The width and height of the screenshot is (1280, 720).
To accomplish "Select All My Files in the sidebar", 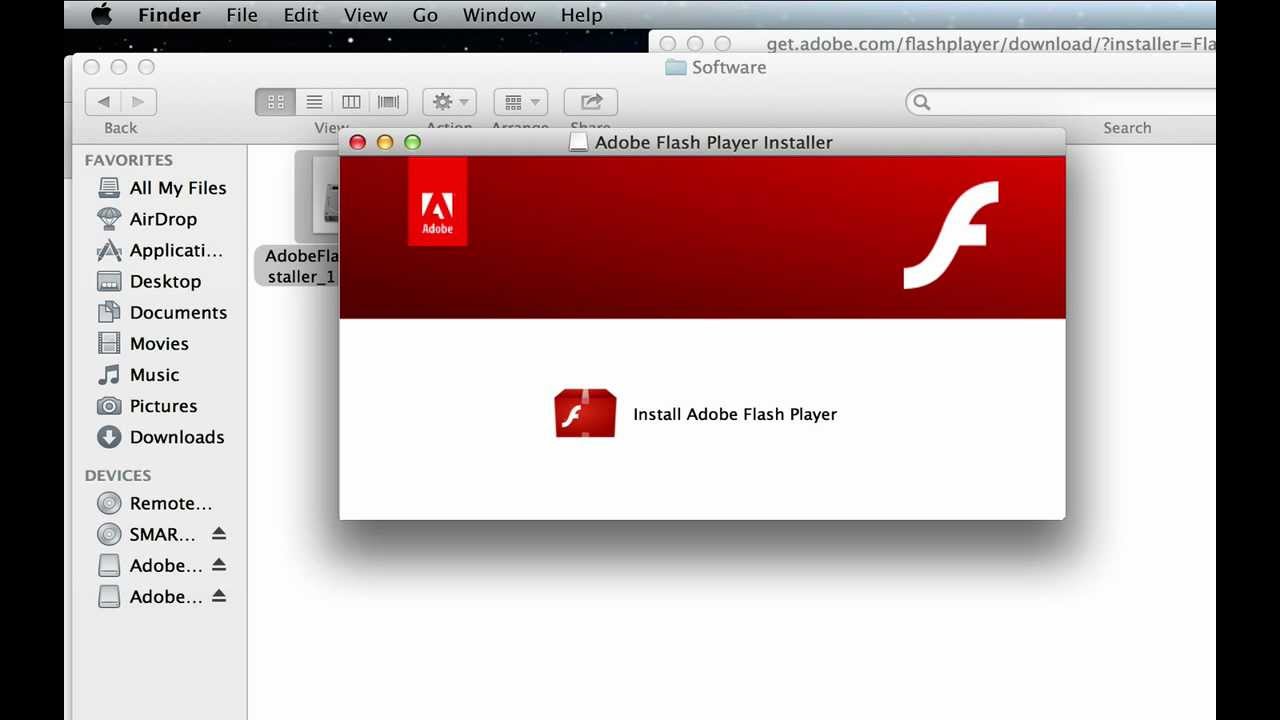I will 162,188.
